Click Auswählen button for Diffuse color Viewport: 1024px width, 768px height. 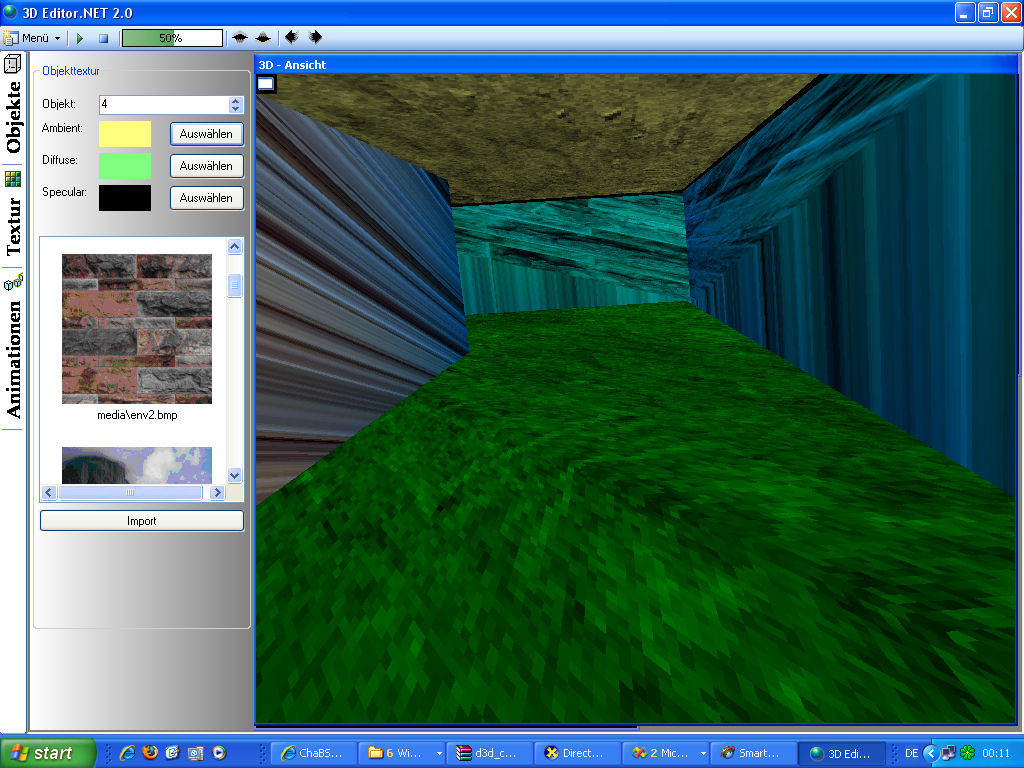tap(206, 166)
